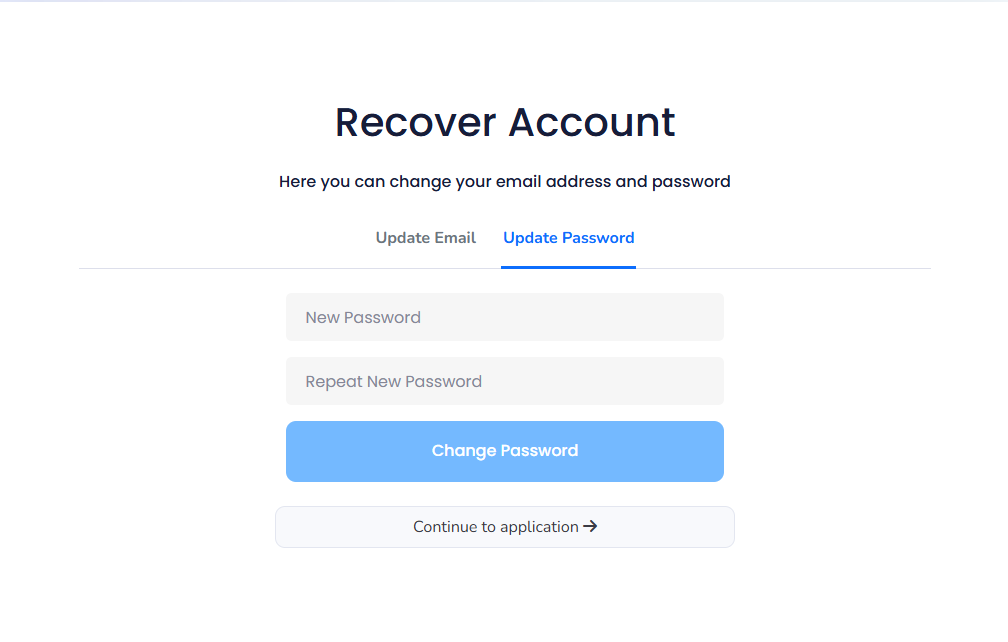Click the Recover Account heading
This screenshot has height=642, width=1008.
pyautogui.click(x=505, y=122)
